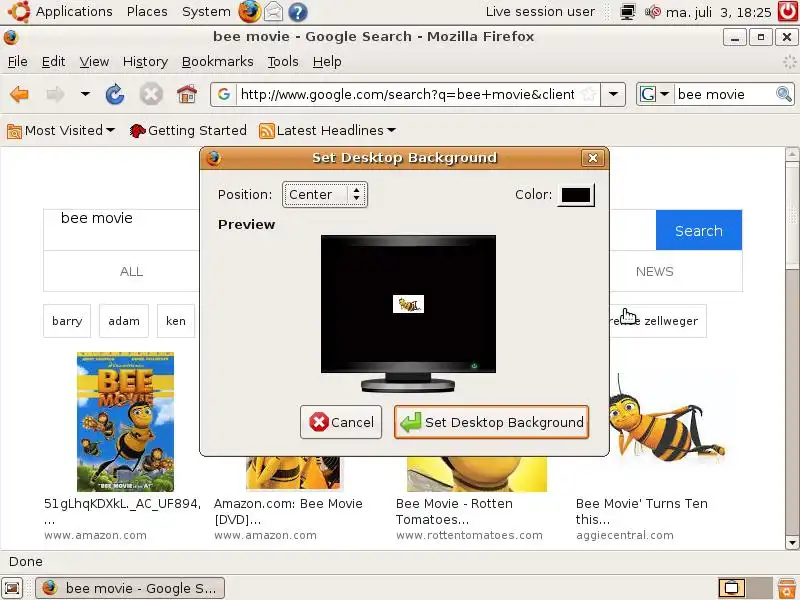
Task: Click the trash icon in bottom panel
Action: pos(788,588)
